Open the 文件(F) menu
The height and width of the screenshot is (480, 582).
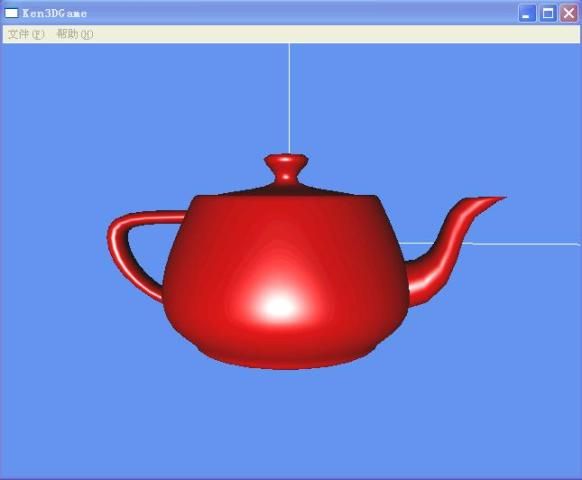(26, 35)
